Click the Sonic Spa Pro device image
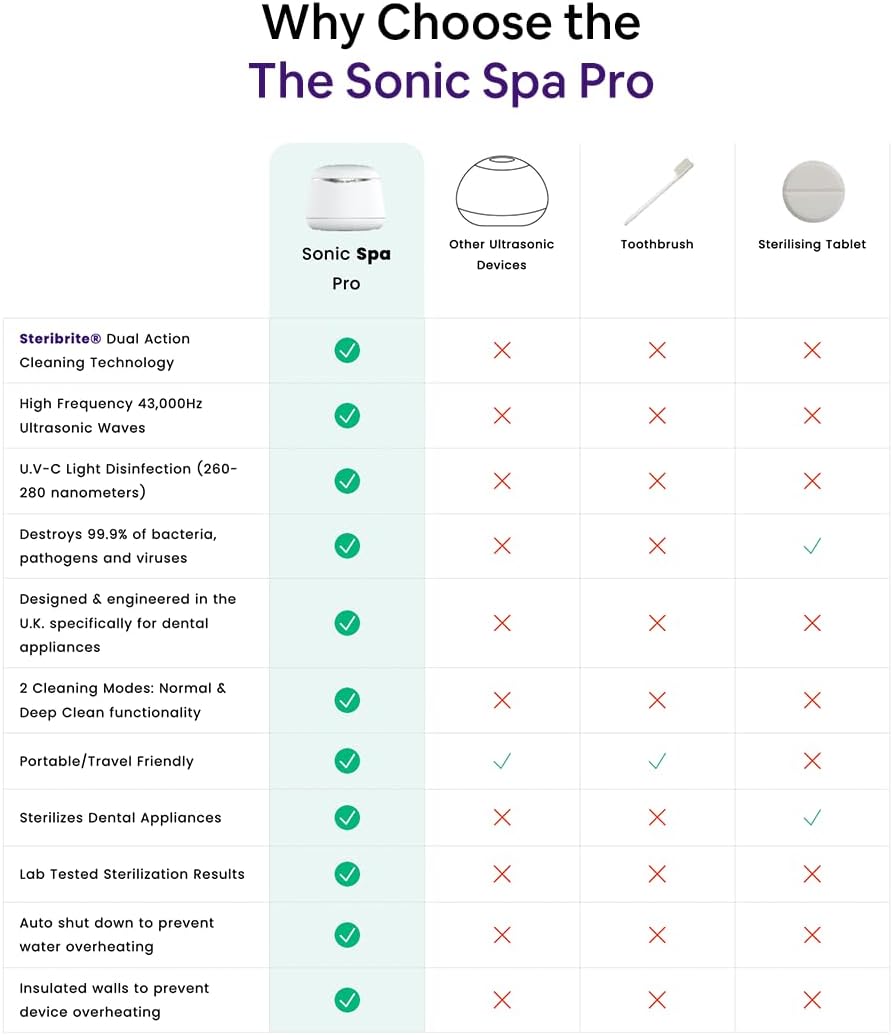 [346, 196]
